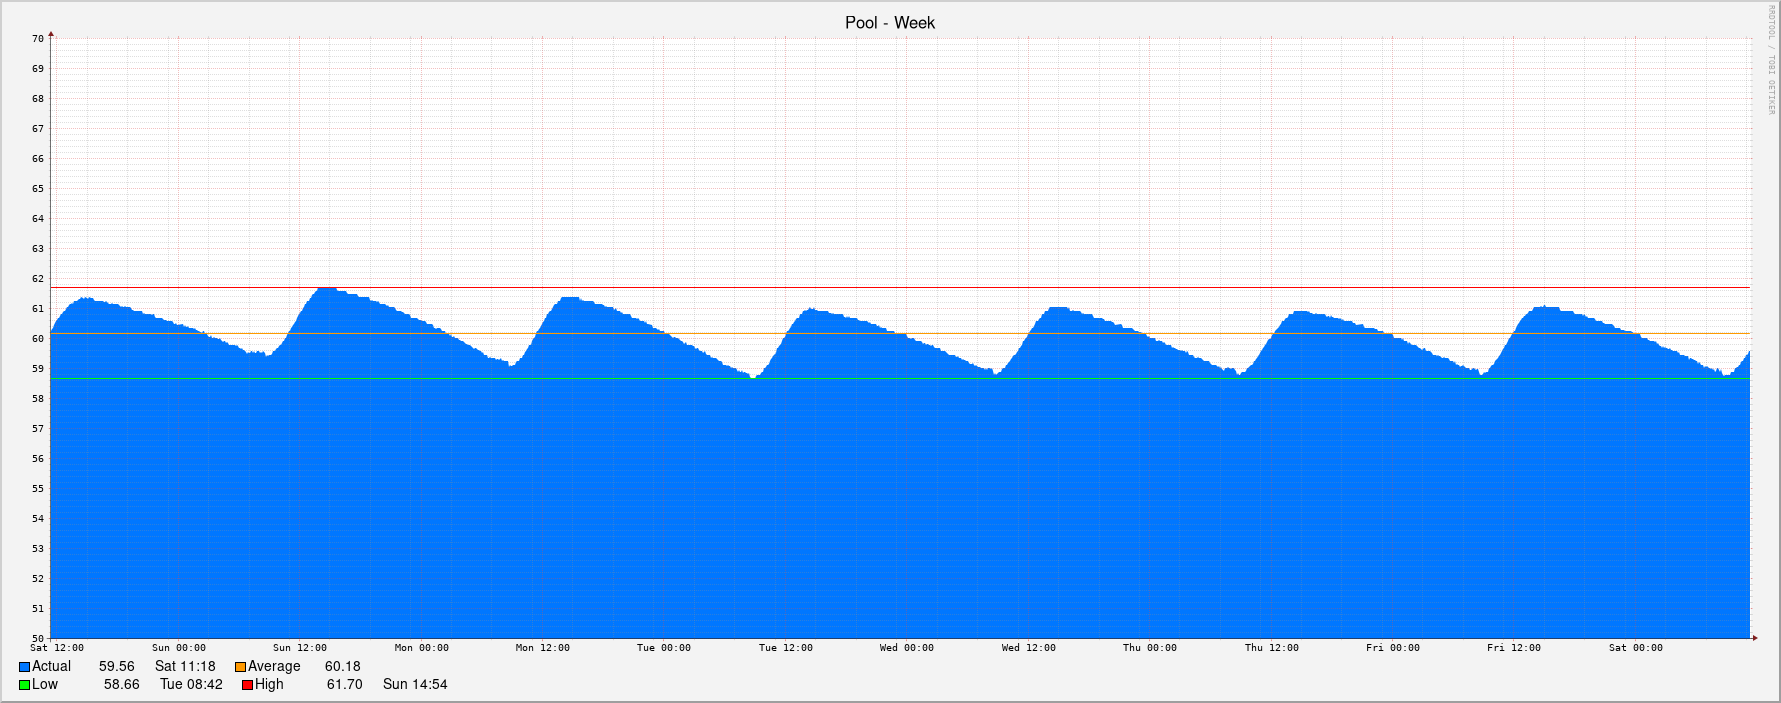
Task: Click the red High legend swatch
Action: pyautogui.click(x=247, y=685)
